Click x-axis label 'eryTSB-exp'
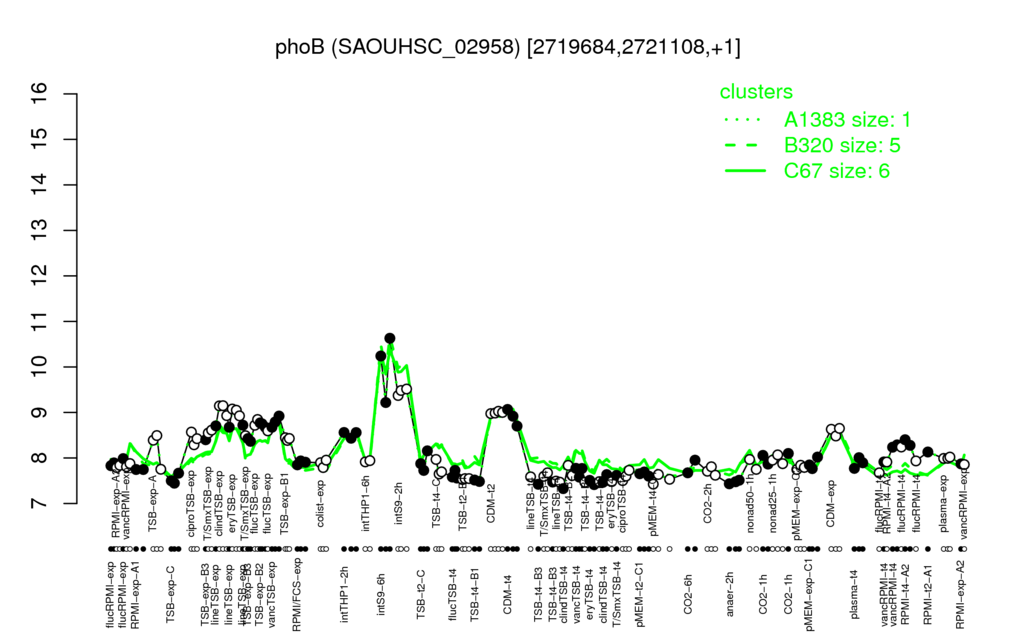1024x640 pixels. [232, 505]
